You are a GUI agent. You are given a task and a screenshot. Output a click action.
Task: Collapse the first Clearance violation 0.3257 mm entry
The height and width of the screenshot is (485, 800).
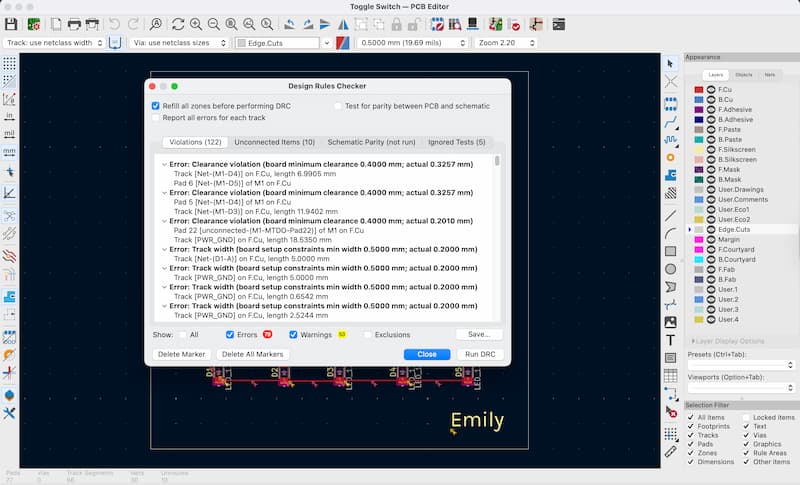[164, 165]
